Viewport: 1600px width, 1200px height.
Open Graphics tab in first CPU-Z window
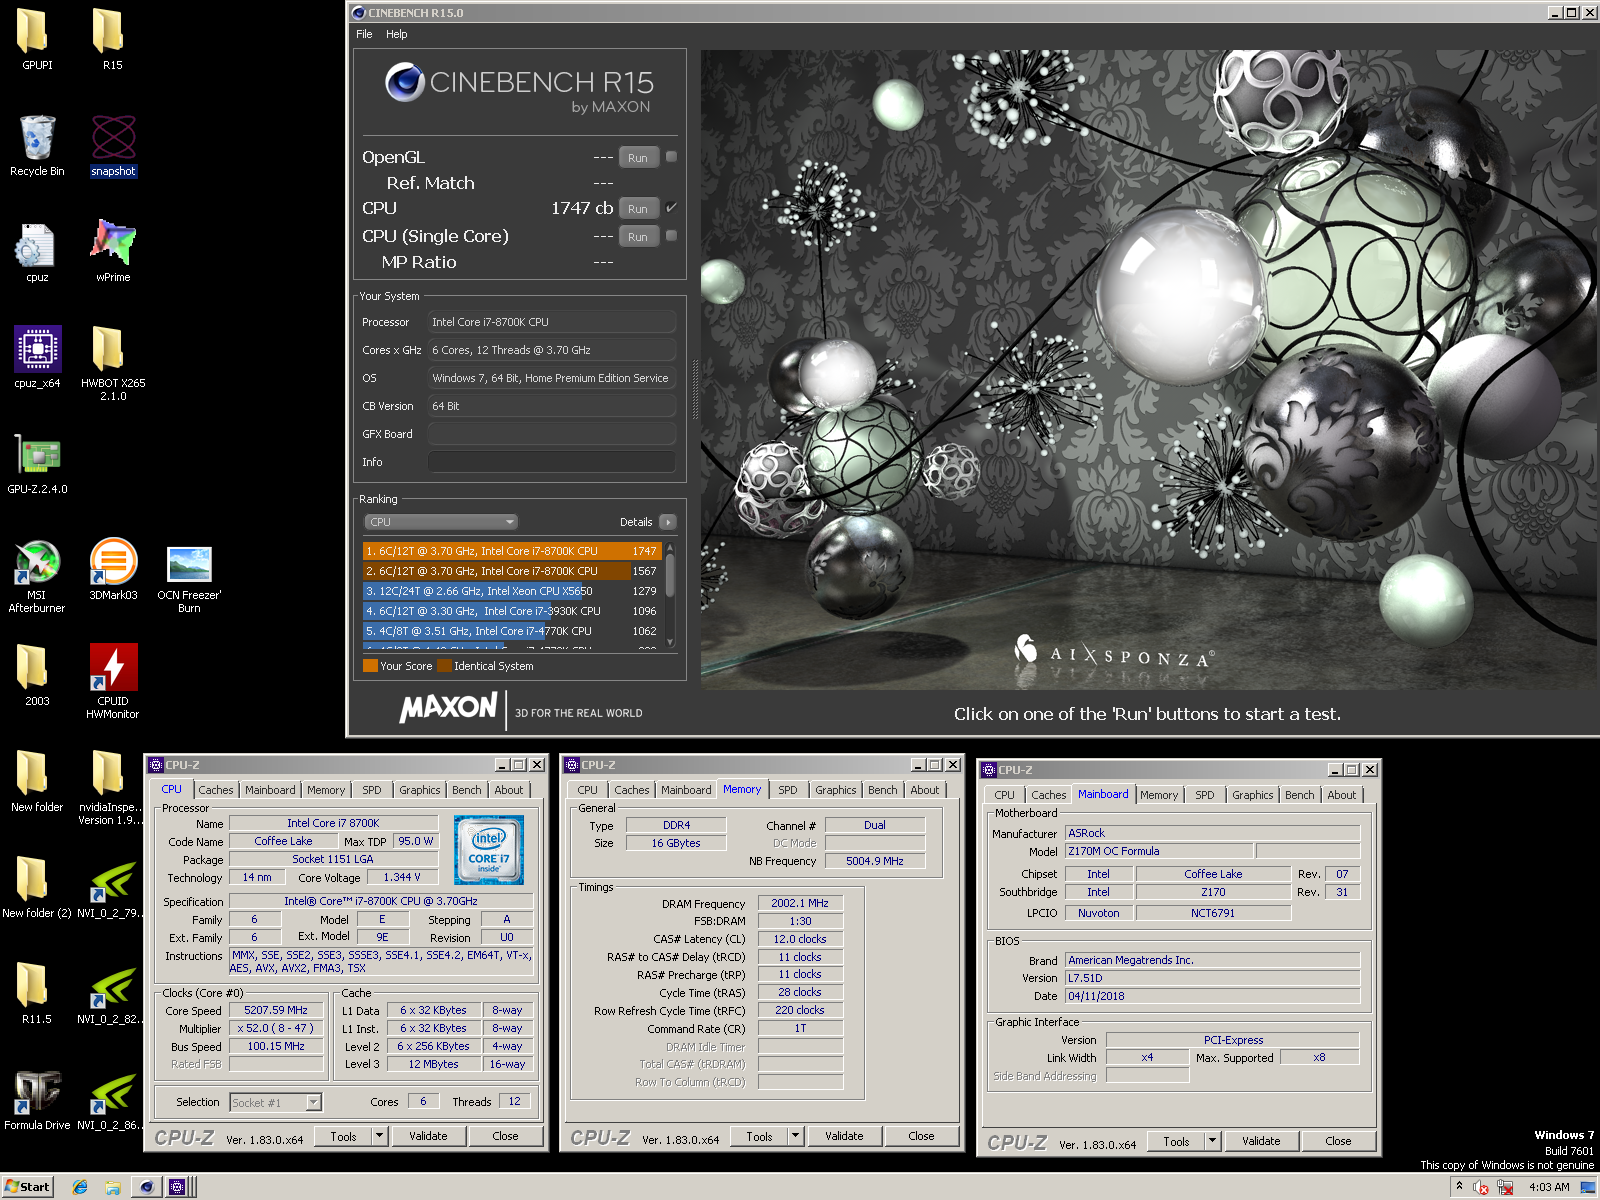point(420,790)
